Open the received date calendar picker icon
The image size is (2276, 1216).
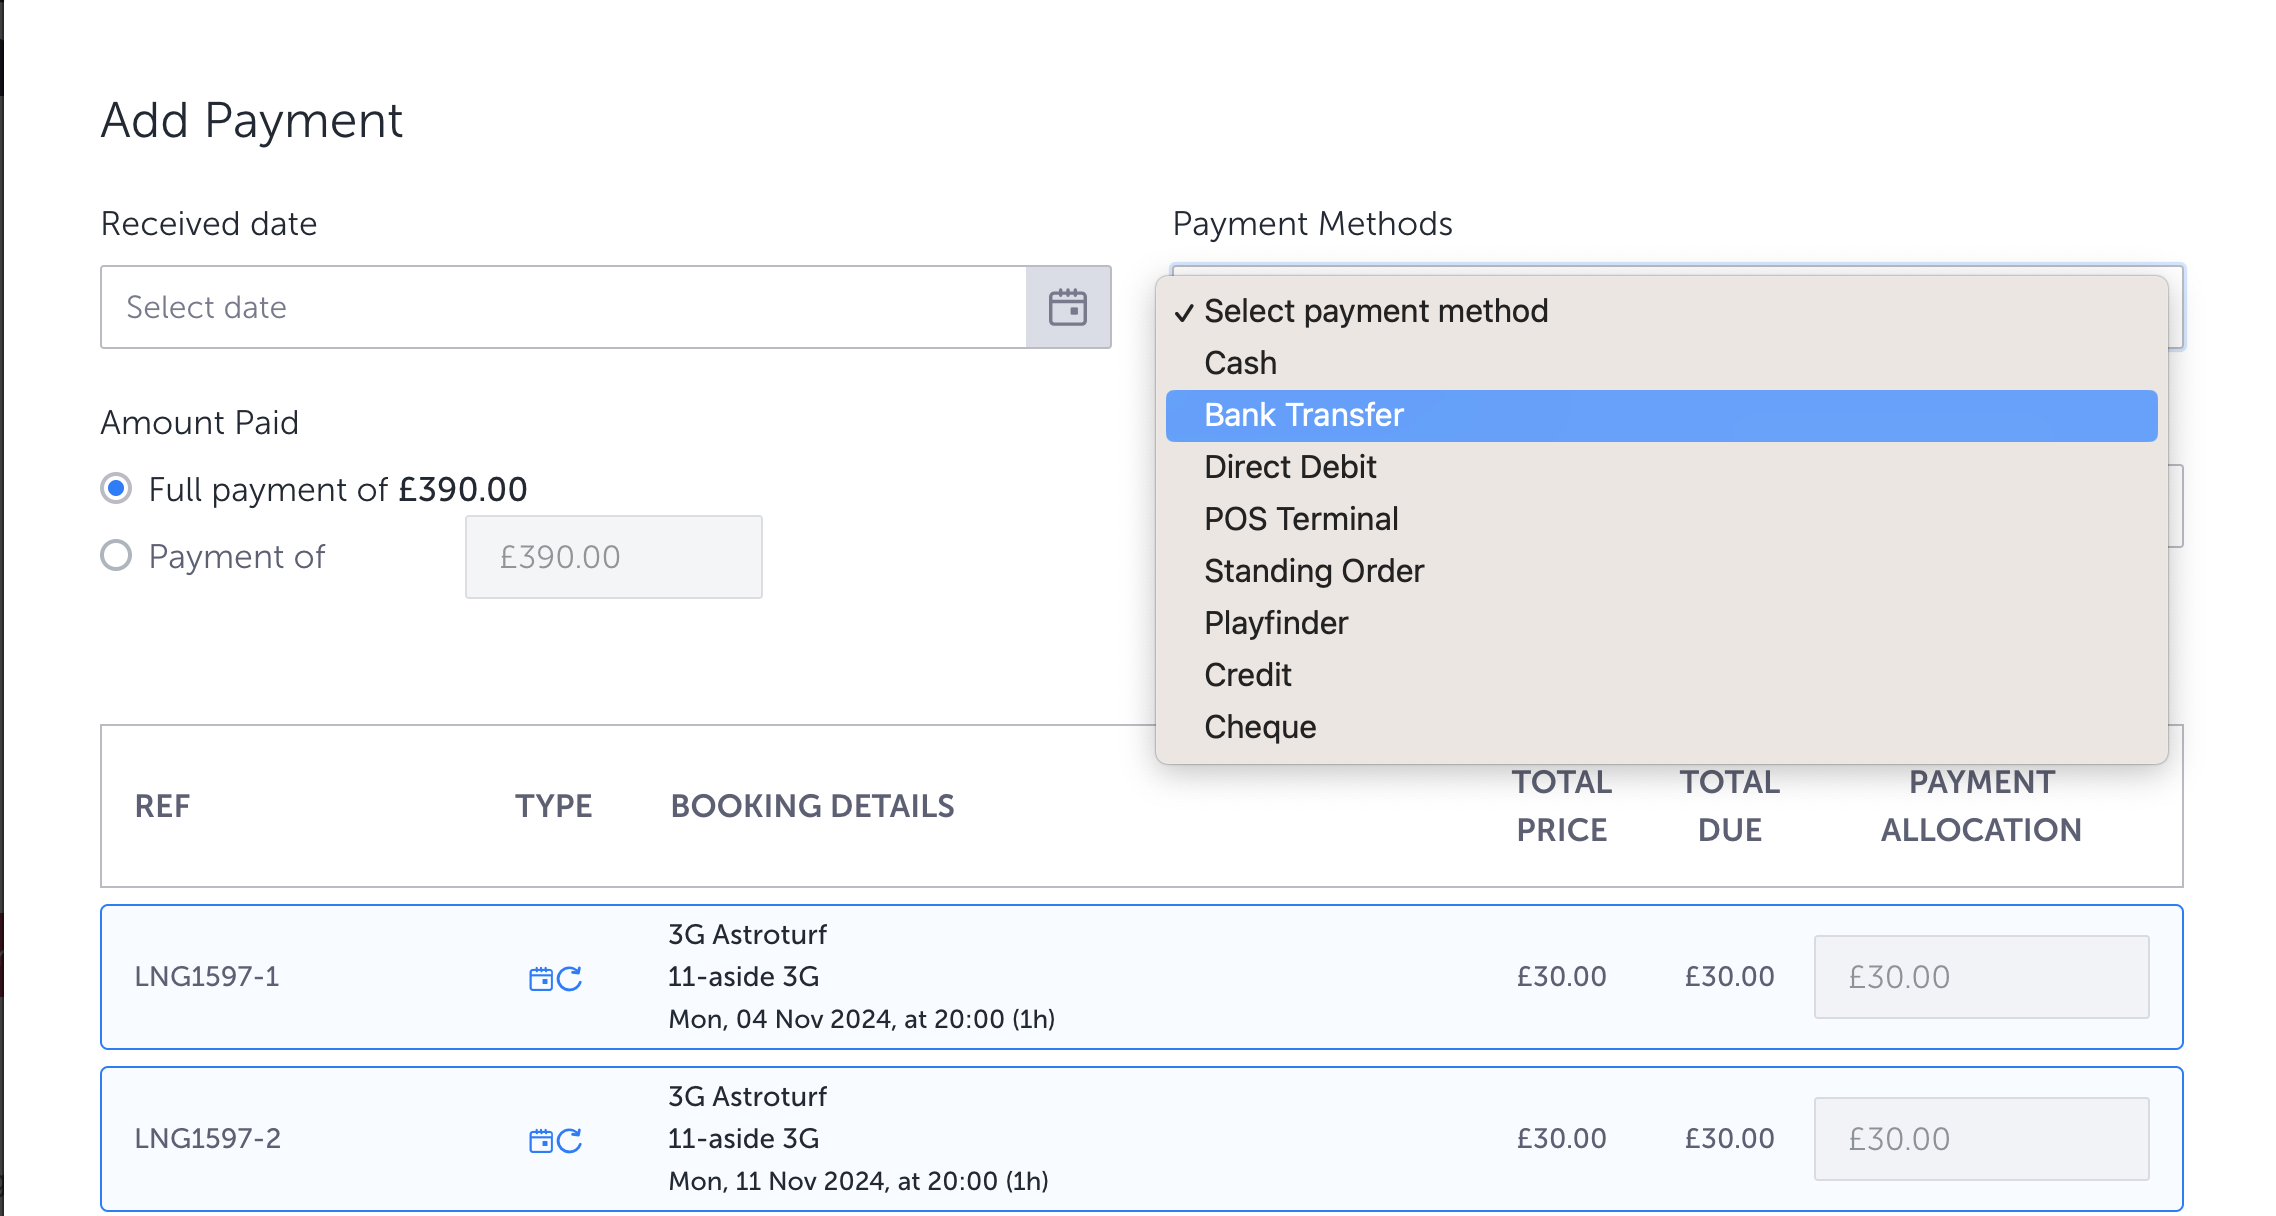1067,307
